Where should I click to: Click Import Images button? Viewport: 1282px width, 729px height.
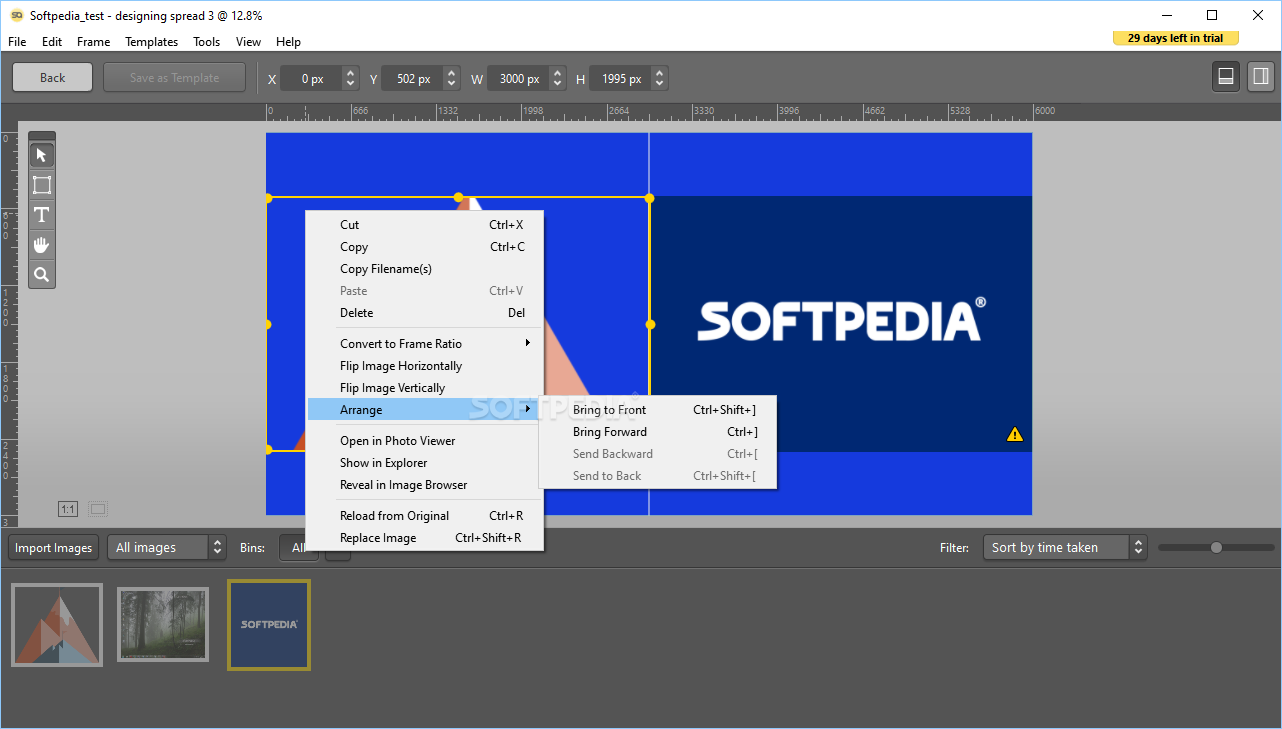(54, 548)
